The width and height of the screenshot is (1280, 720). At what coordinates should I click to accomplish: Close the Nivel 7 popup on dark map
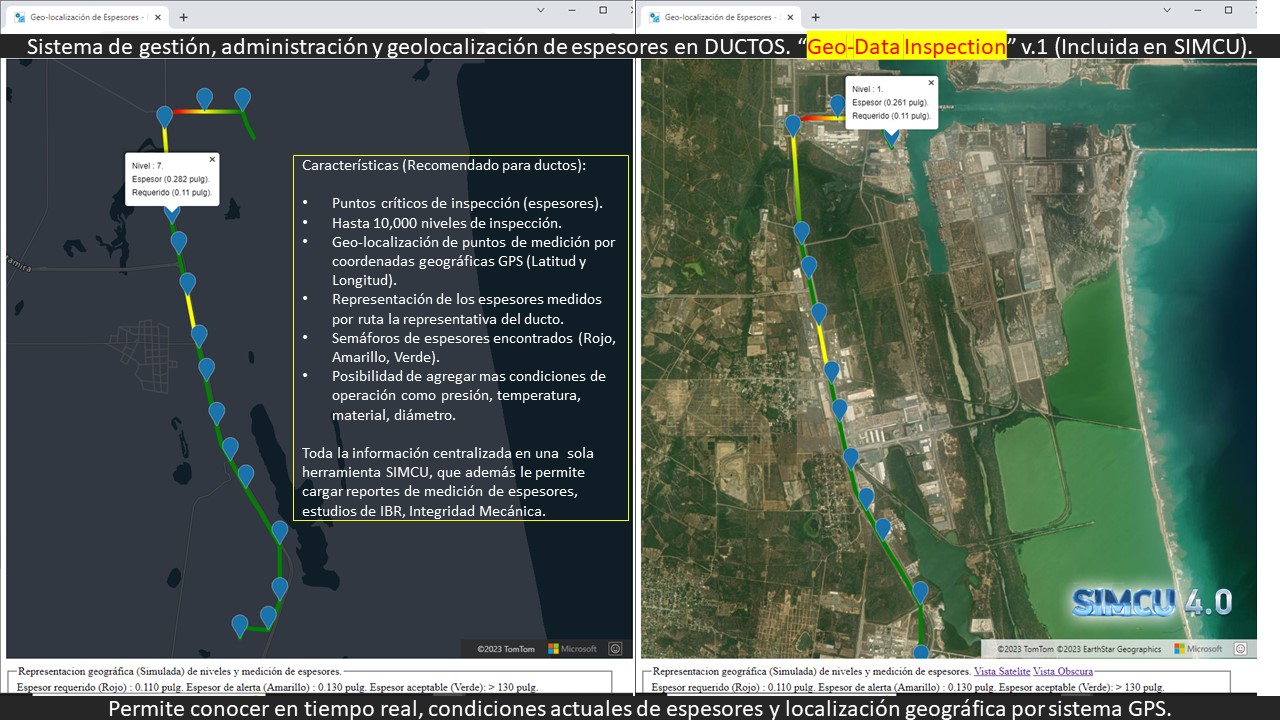(212, 159)
